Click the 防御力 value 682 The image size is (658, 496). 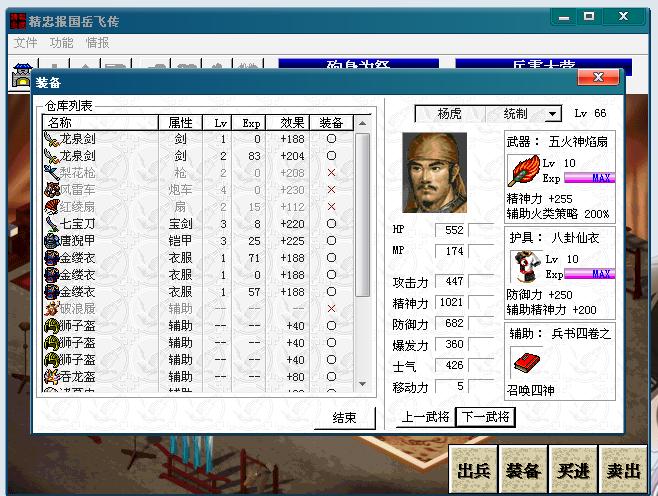click(451, 323)
